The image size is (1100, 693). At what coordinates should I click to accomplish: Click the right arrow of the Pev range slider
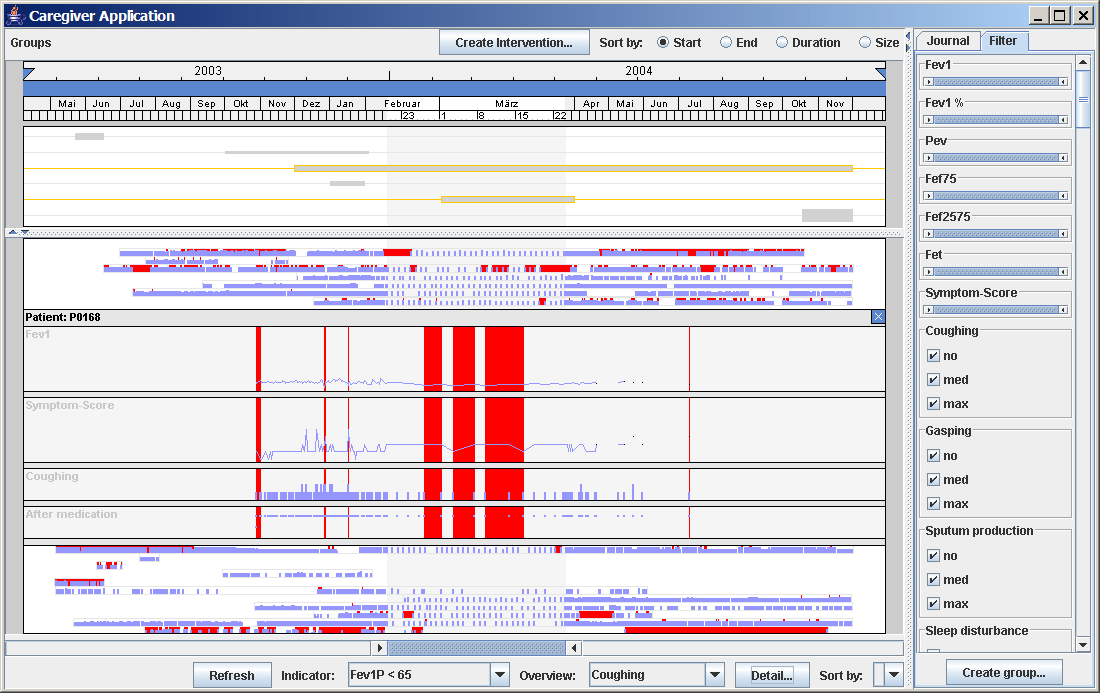1063,158
